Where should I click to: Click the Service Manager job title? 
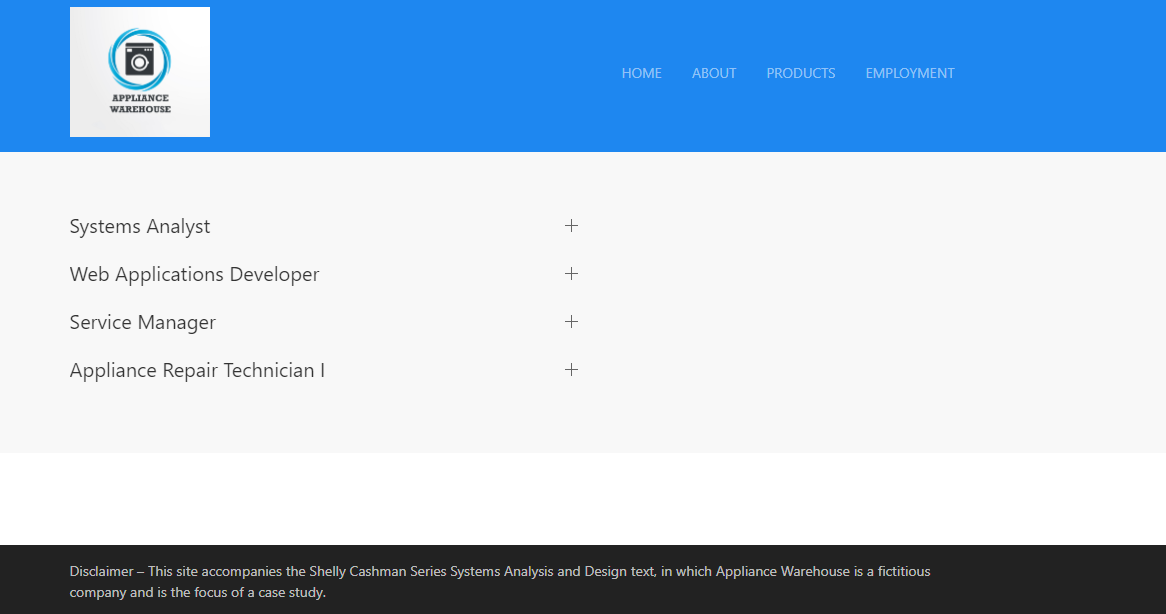(x=141, y=322)
